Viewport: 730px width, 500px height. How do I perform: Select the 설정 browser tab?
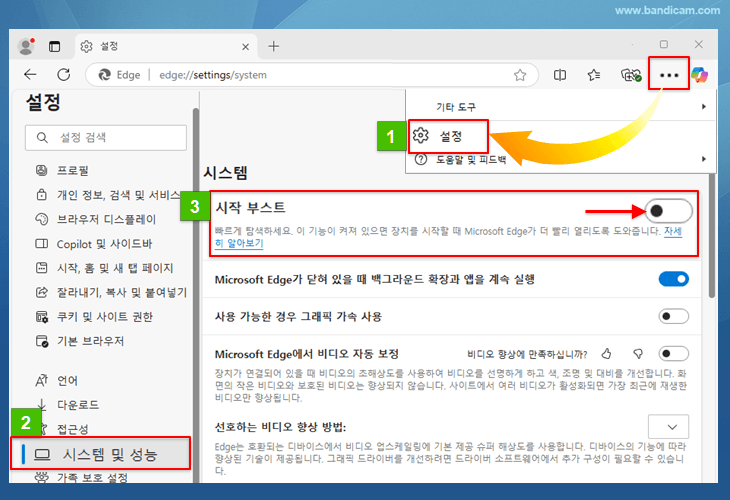tap(166, 47)
